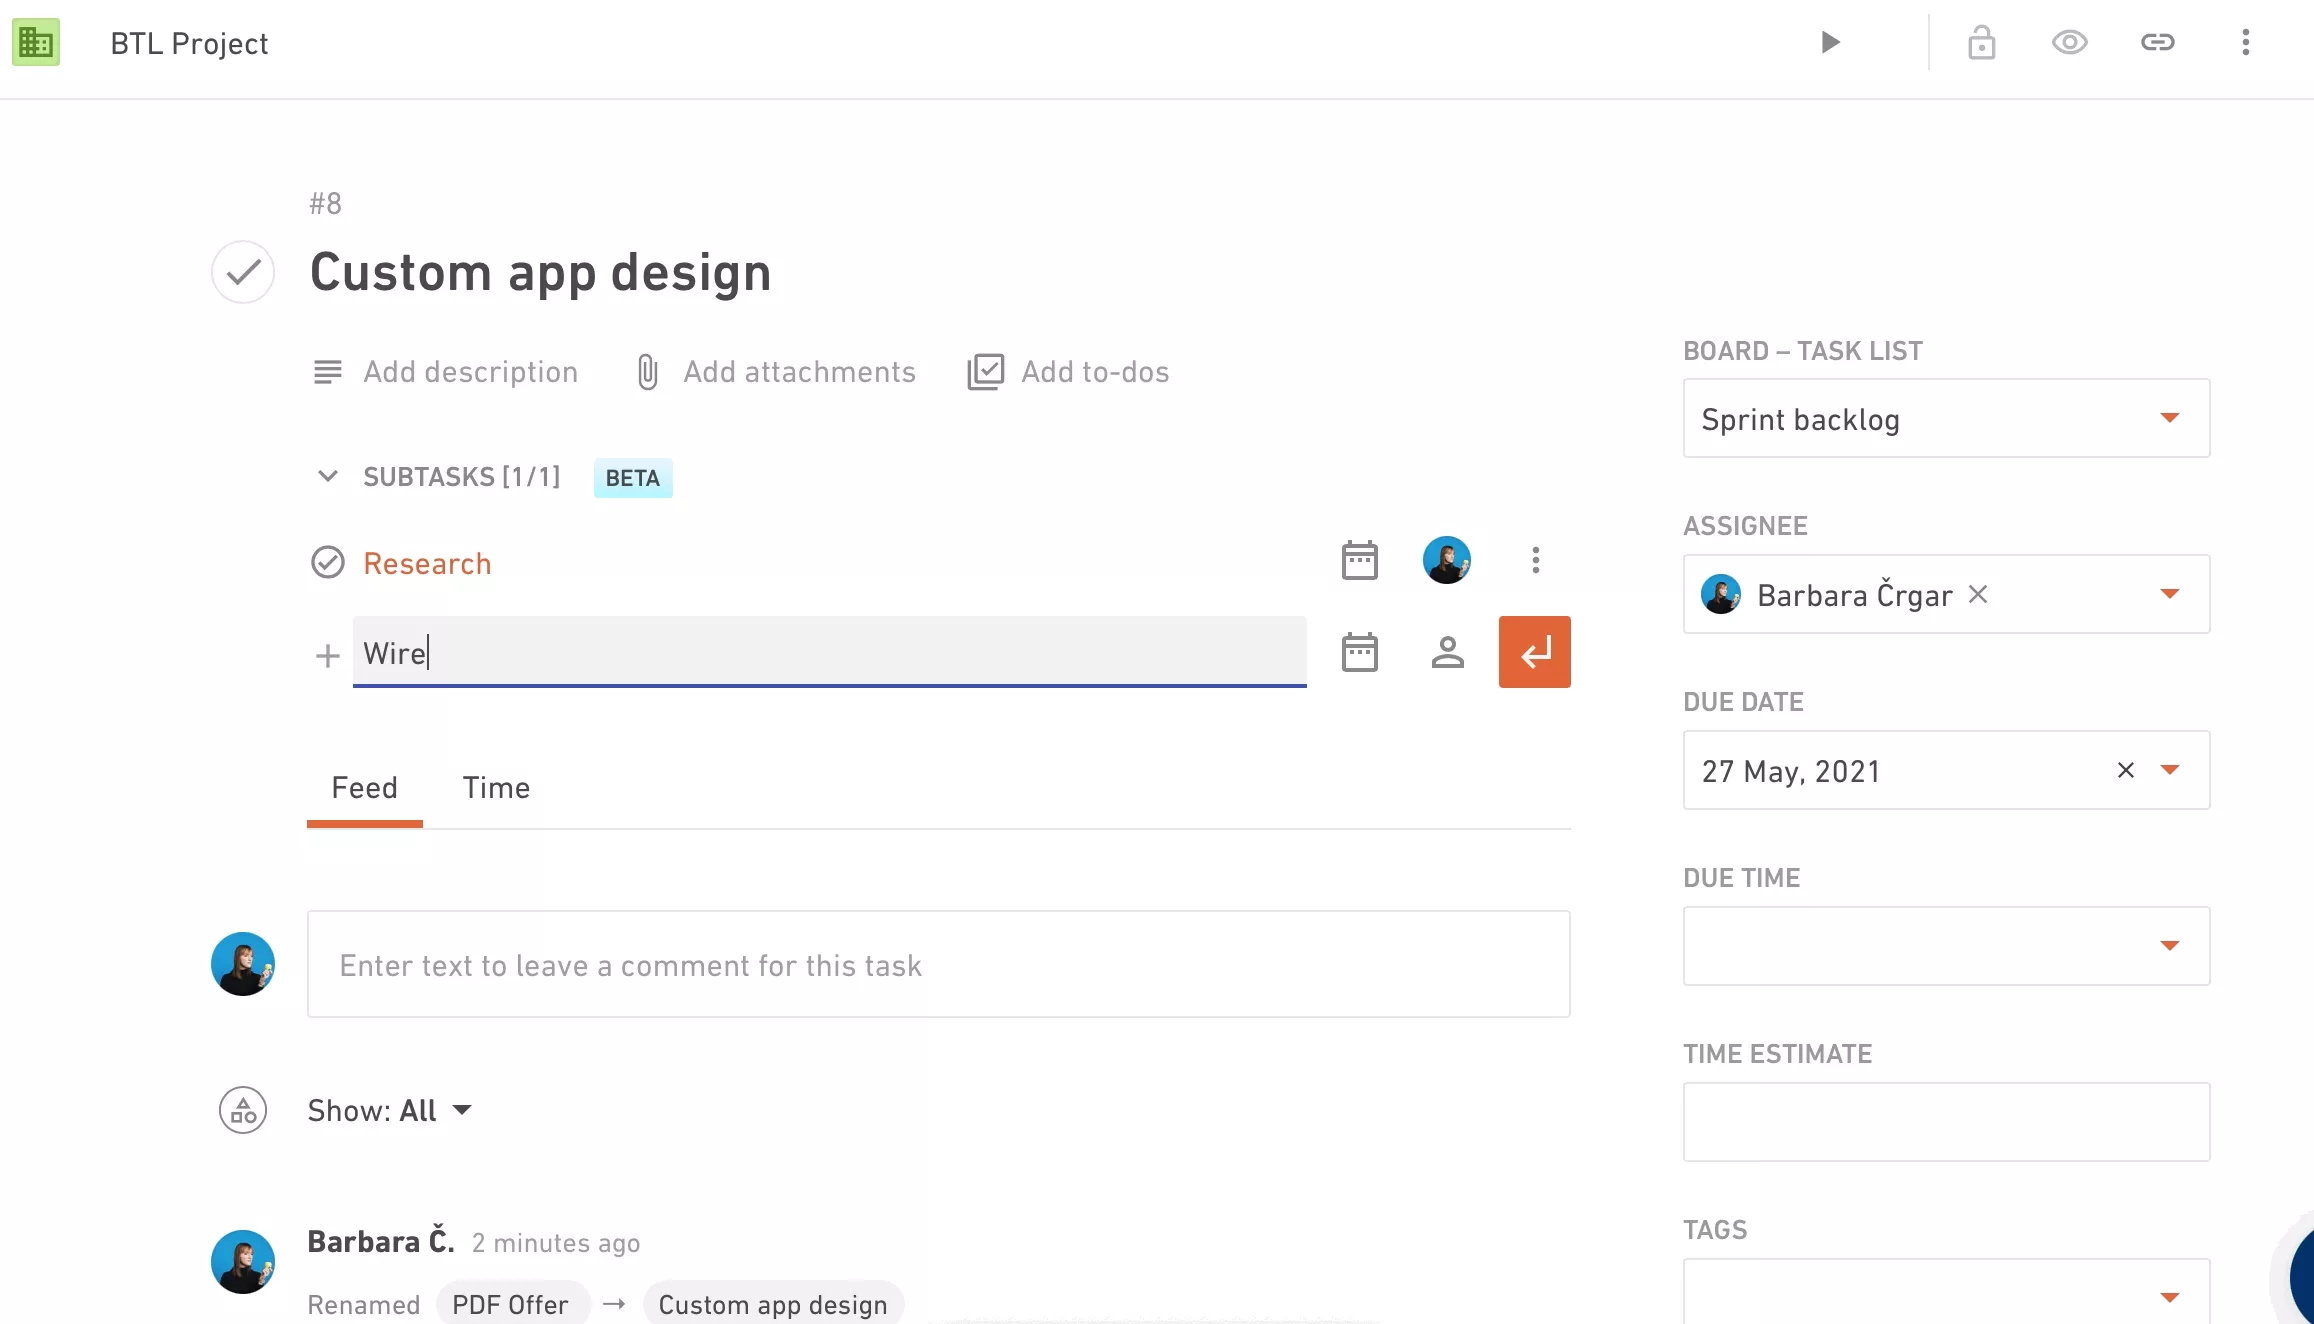
Task: Click the #8 task number
Action: tap(325, 204)
